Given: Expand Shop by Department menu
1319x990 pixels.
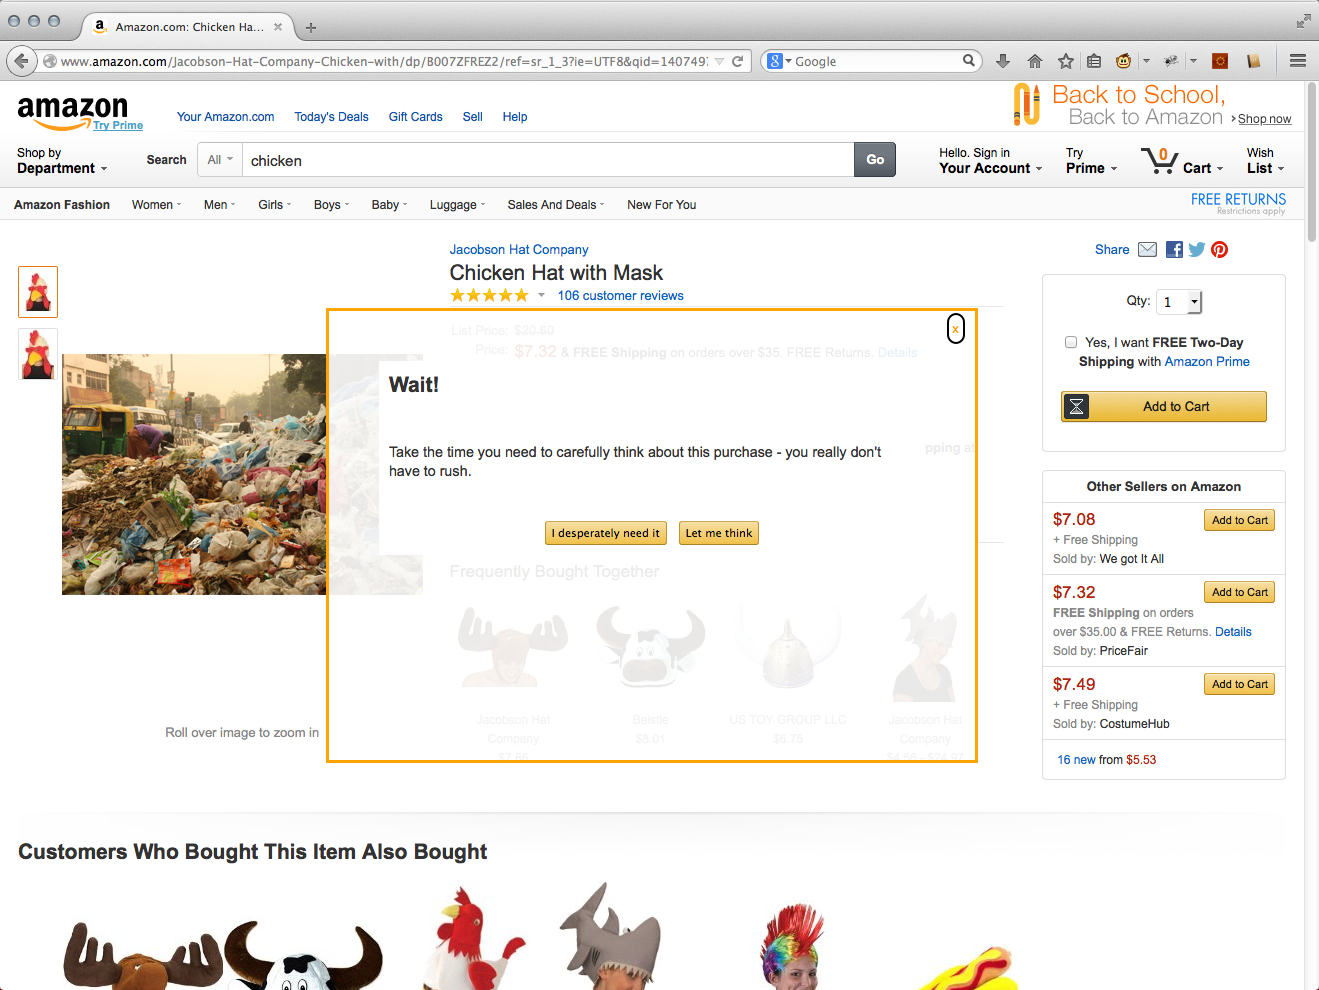Looking at the screenshot, I should [x=62, y=161].
